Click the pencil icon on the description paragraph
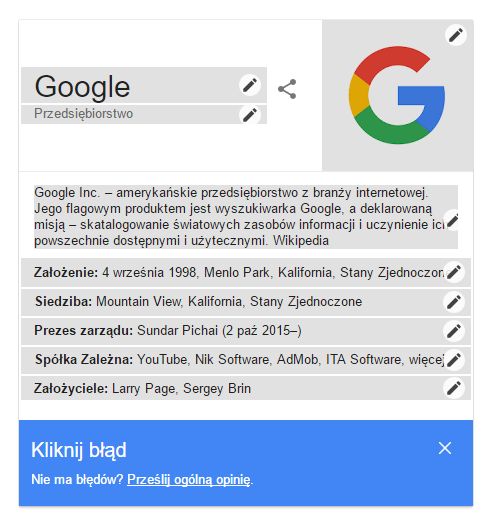 point(453,220)
